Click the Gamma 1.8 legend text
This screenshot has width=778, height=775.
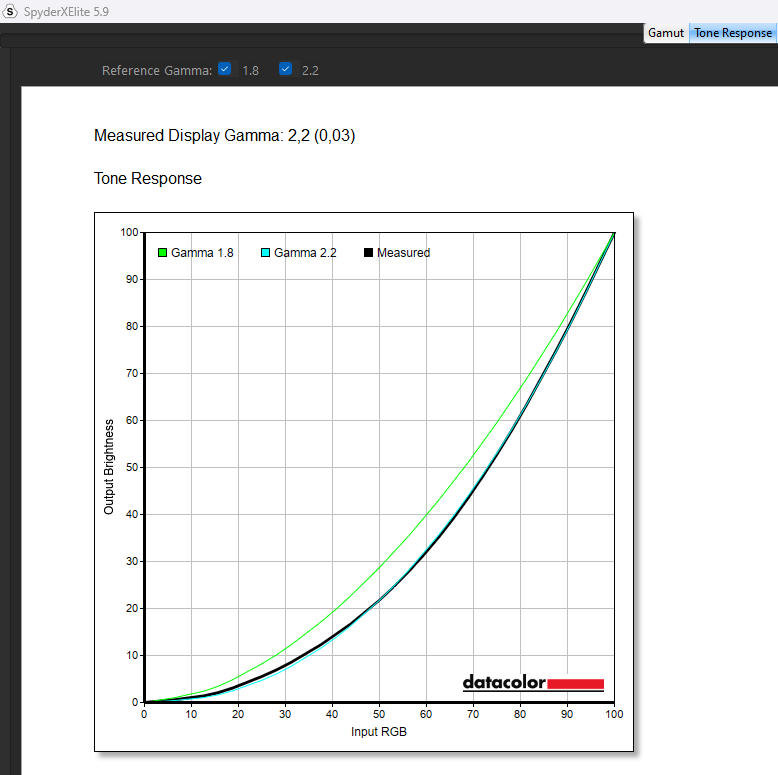(x=202, y=253)
